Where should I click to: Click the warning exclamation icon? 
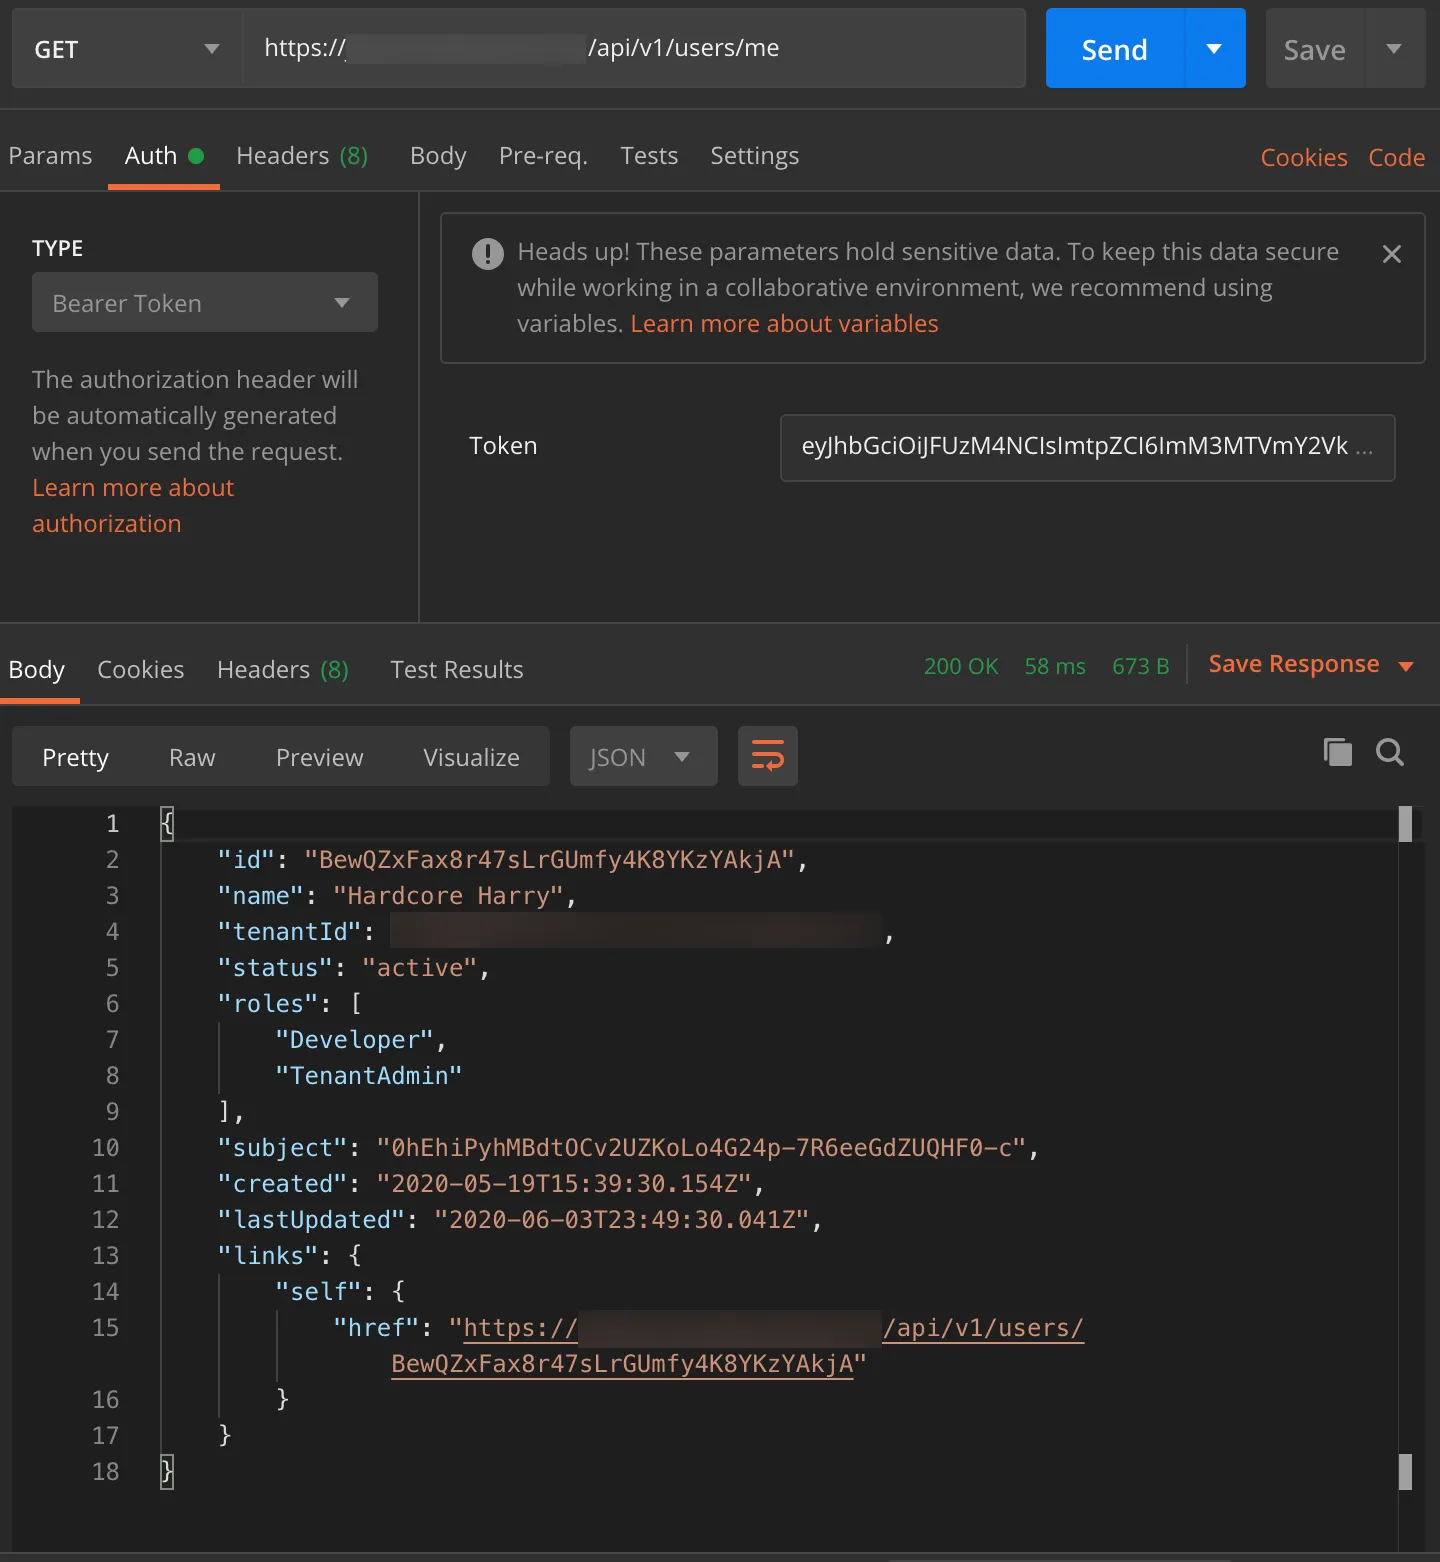[487, 254]
